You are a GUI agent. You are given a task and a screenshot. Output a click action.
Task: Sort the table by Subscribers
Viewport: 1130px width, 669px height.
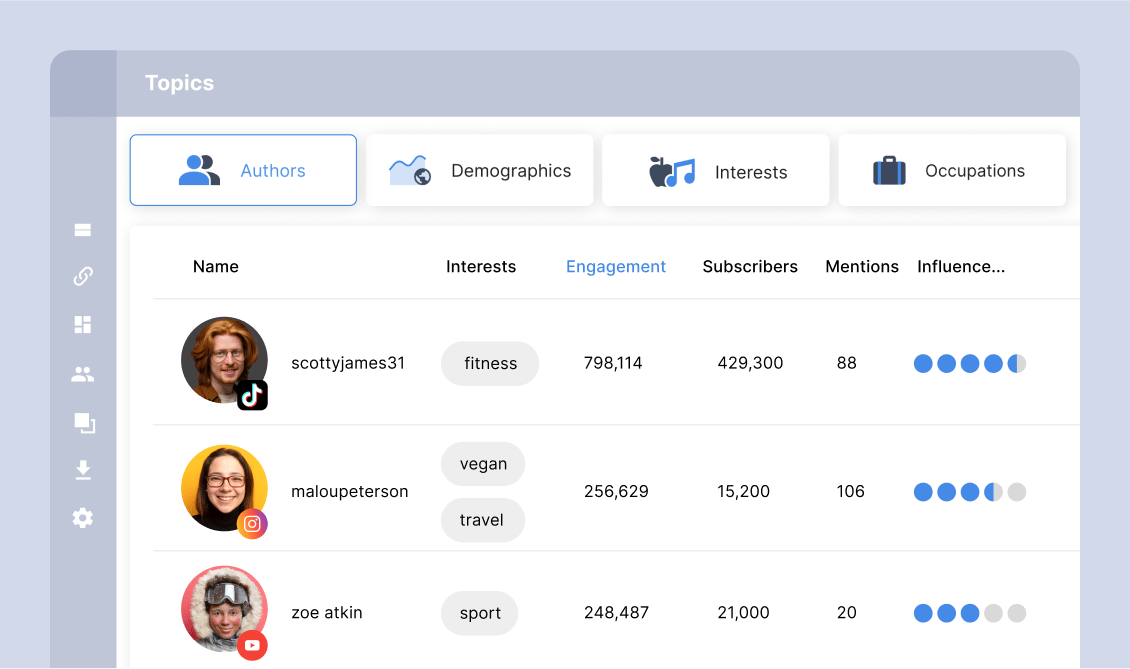point(750,266)
